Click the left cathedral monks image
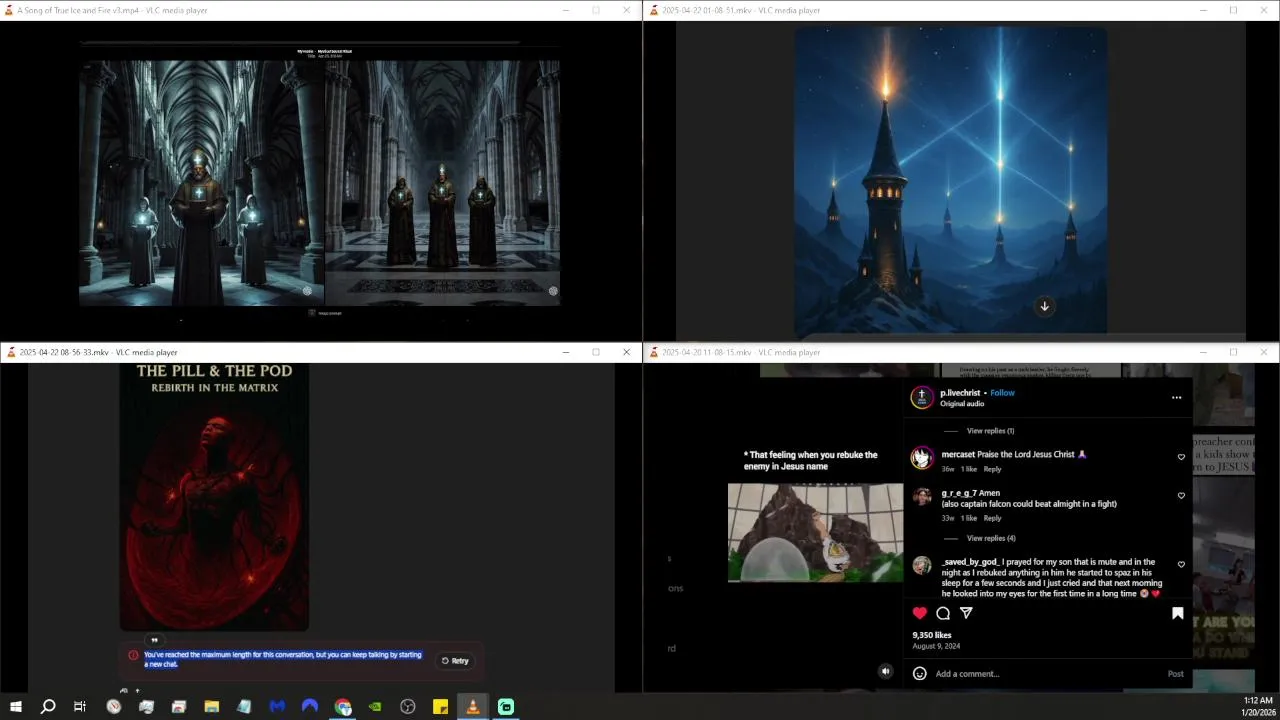The width and height of the screenshot is (1280, 720). pos(201,182)
